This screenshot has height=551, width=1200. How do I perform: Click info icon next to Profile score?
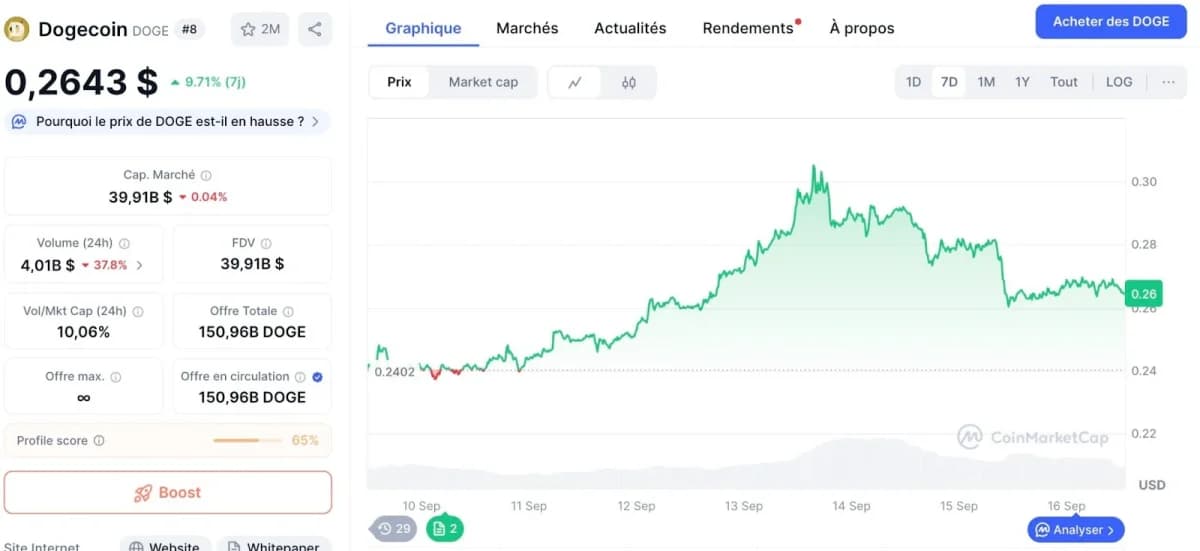click(x=99, y=441)
